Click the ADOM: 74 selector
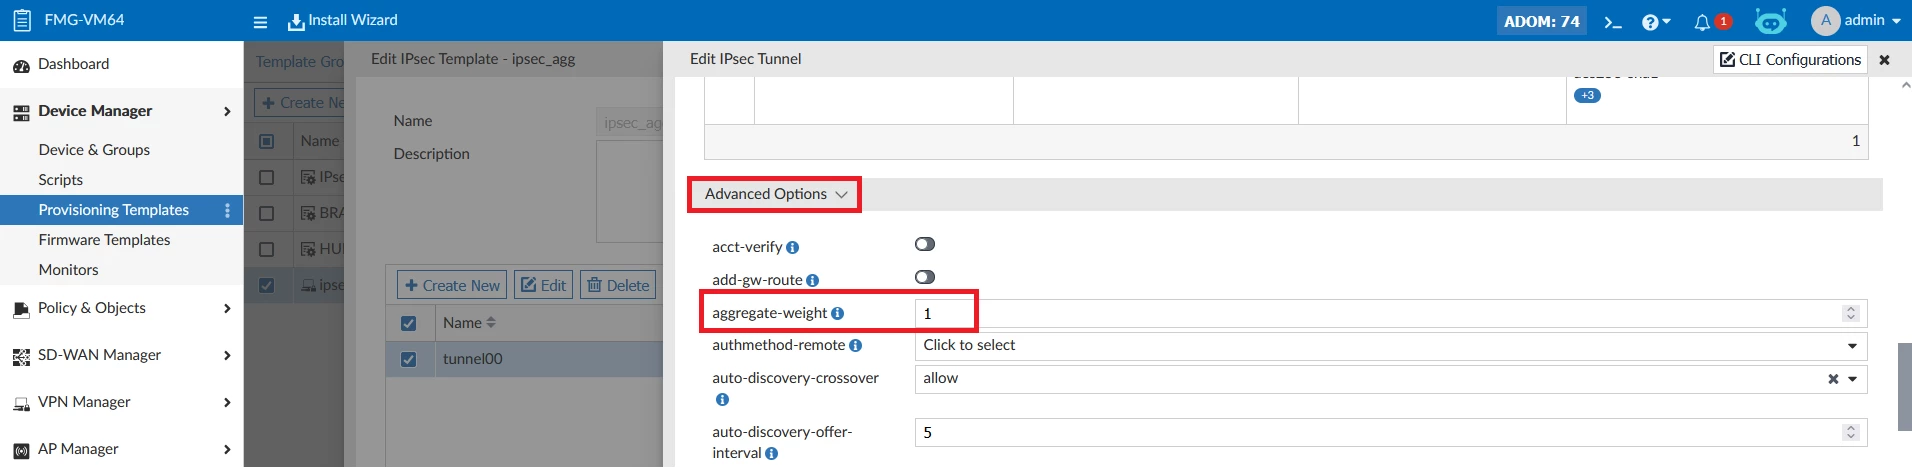 (x=1541, y=21)
